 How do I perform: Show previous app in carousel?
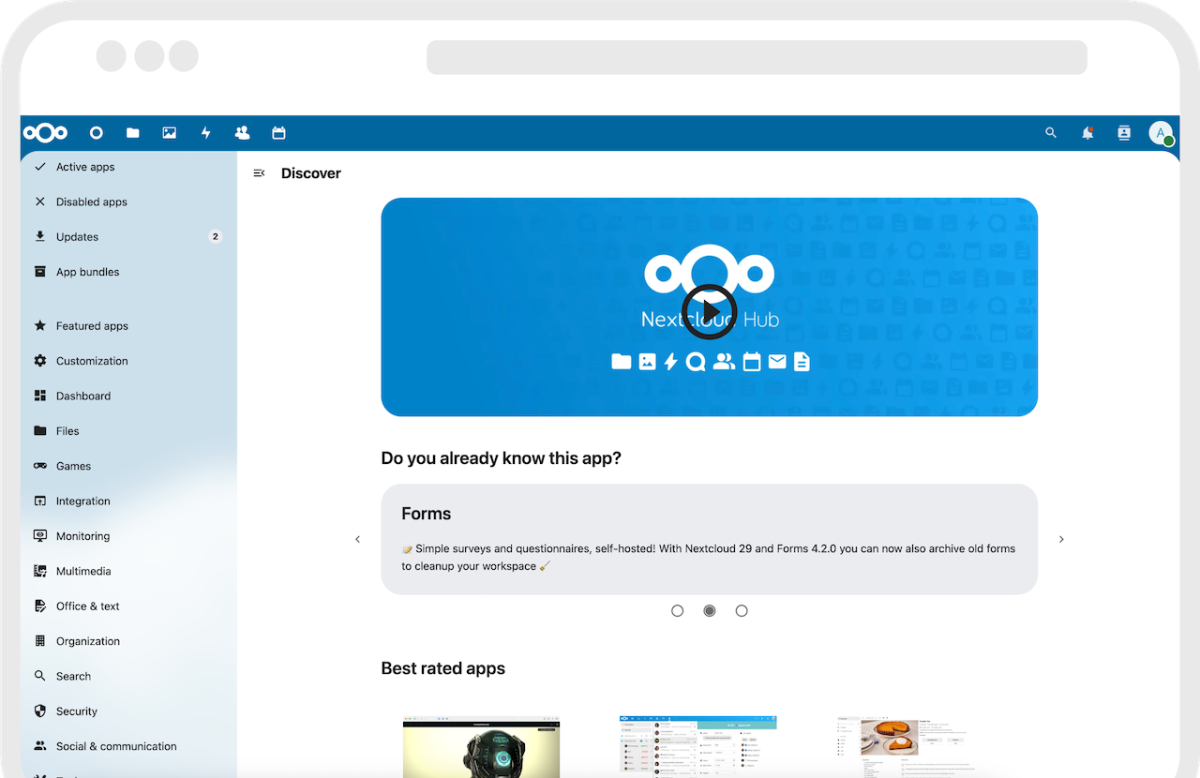357,539
